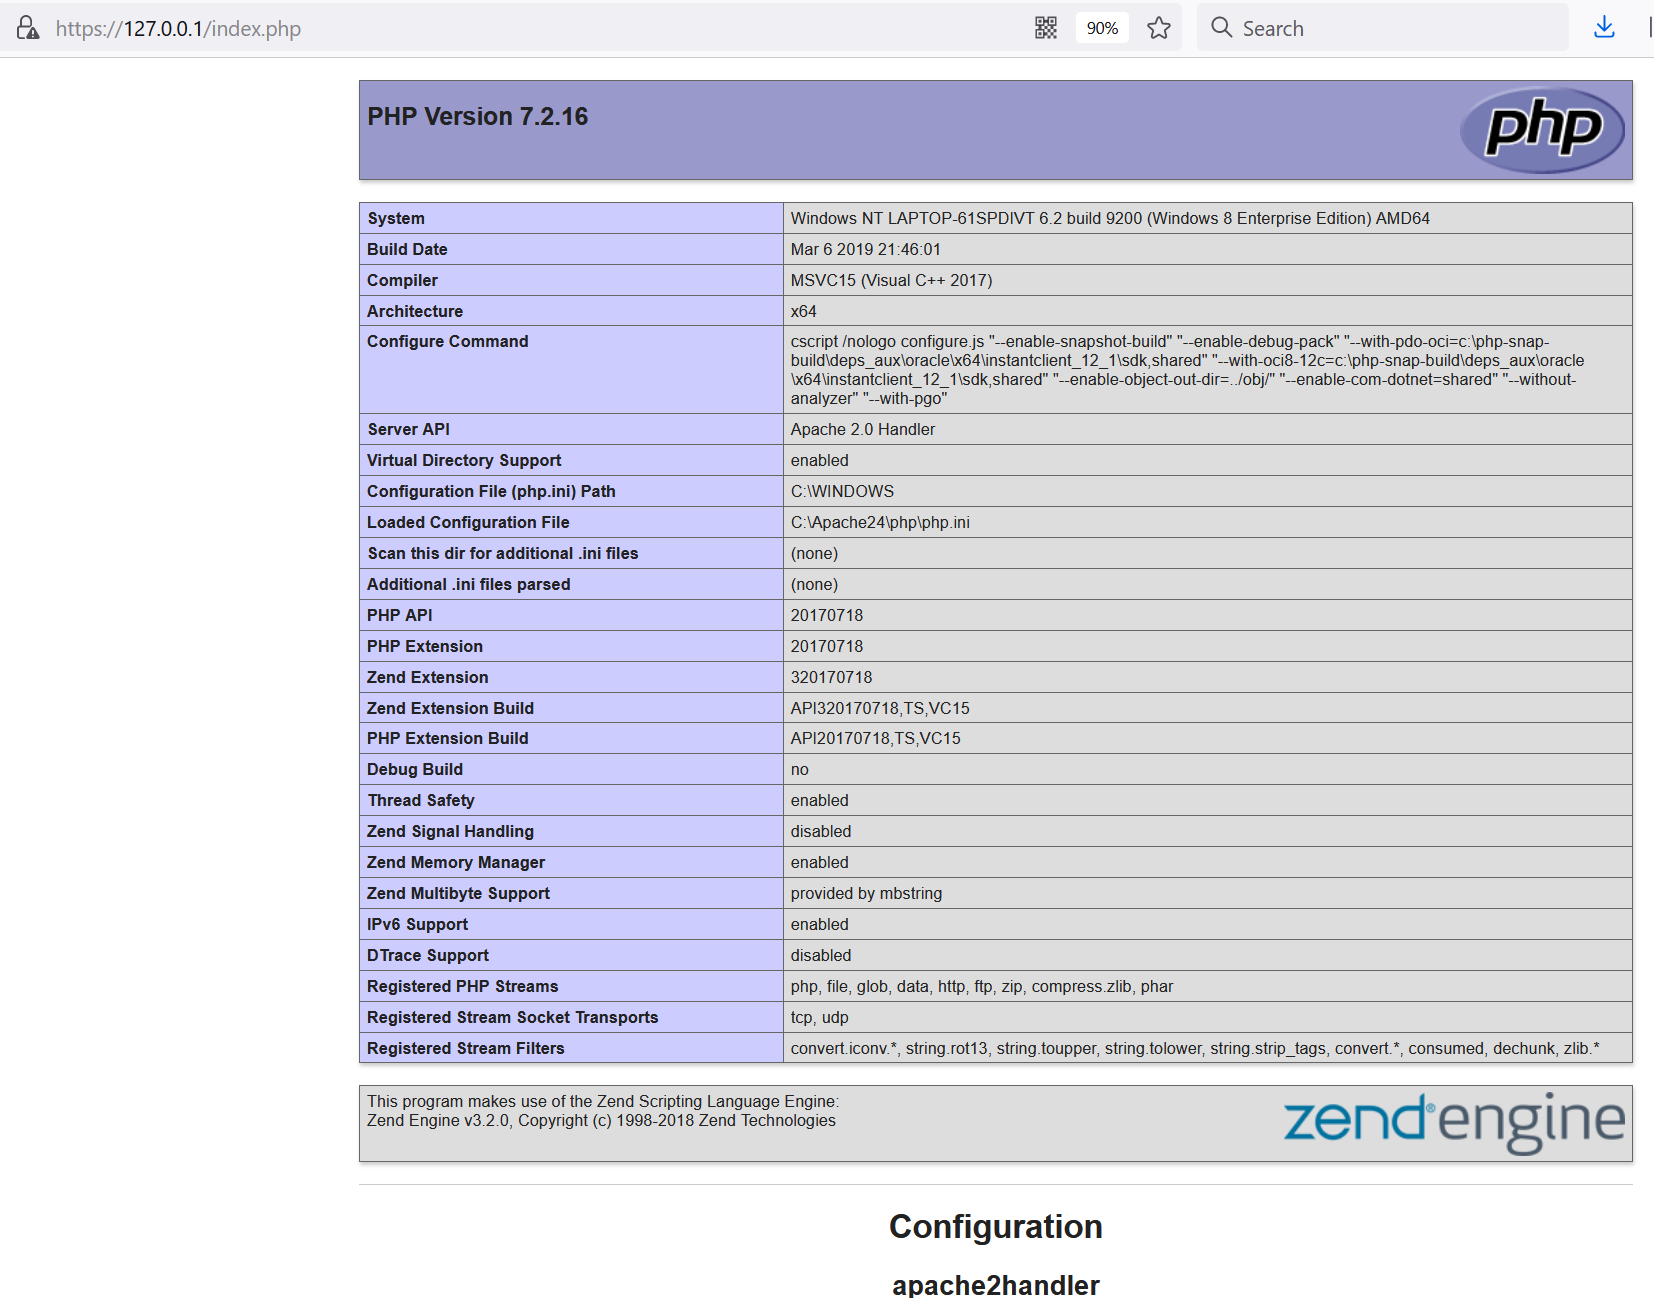Click 'Scan this dir for additional .ini files'
This screenshot has width=1654, height=1298.
503,553
